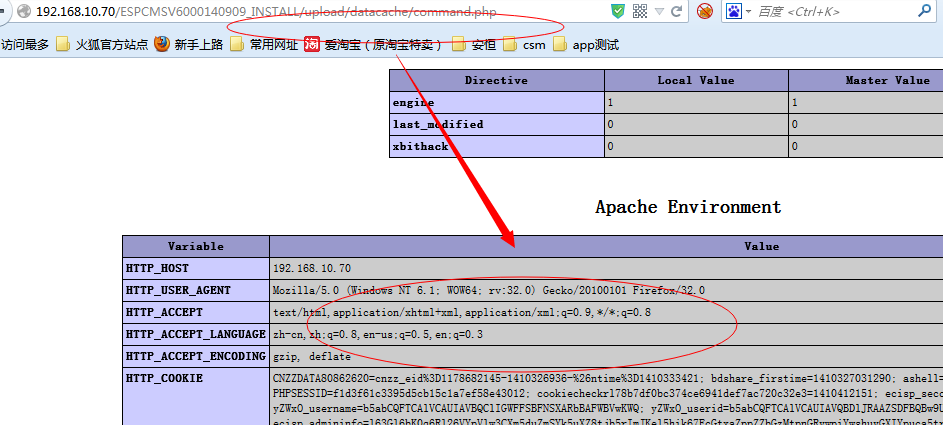Click the Master Value column header
943x425 pixels.
[x=866, y=81]
